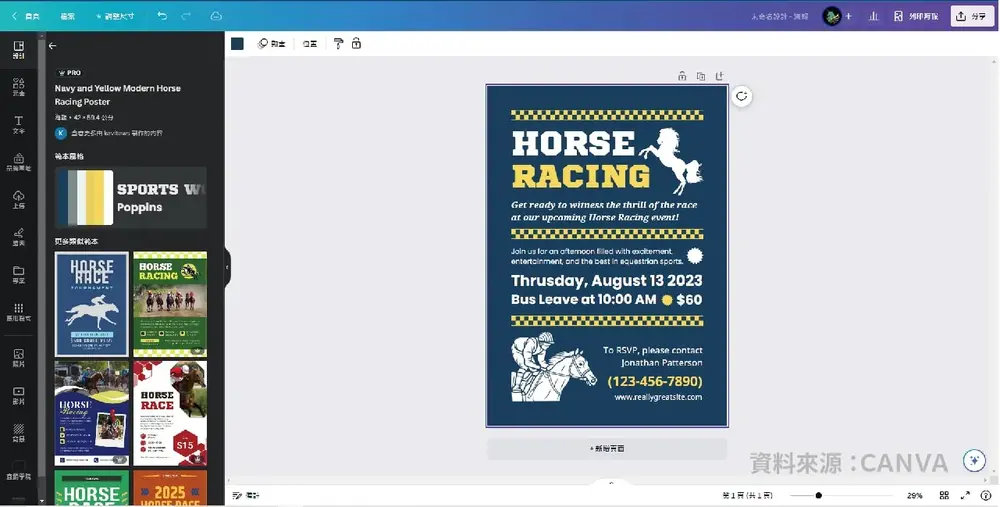1000x507 pixels.
Task: Select the blue Horse Race template thumbnail
Action: (92, 304)
